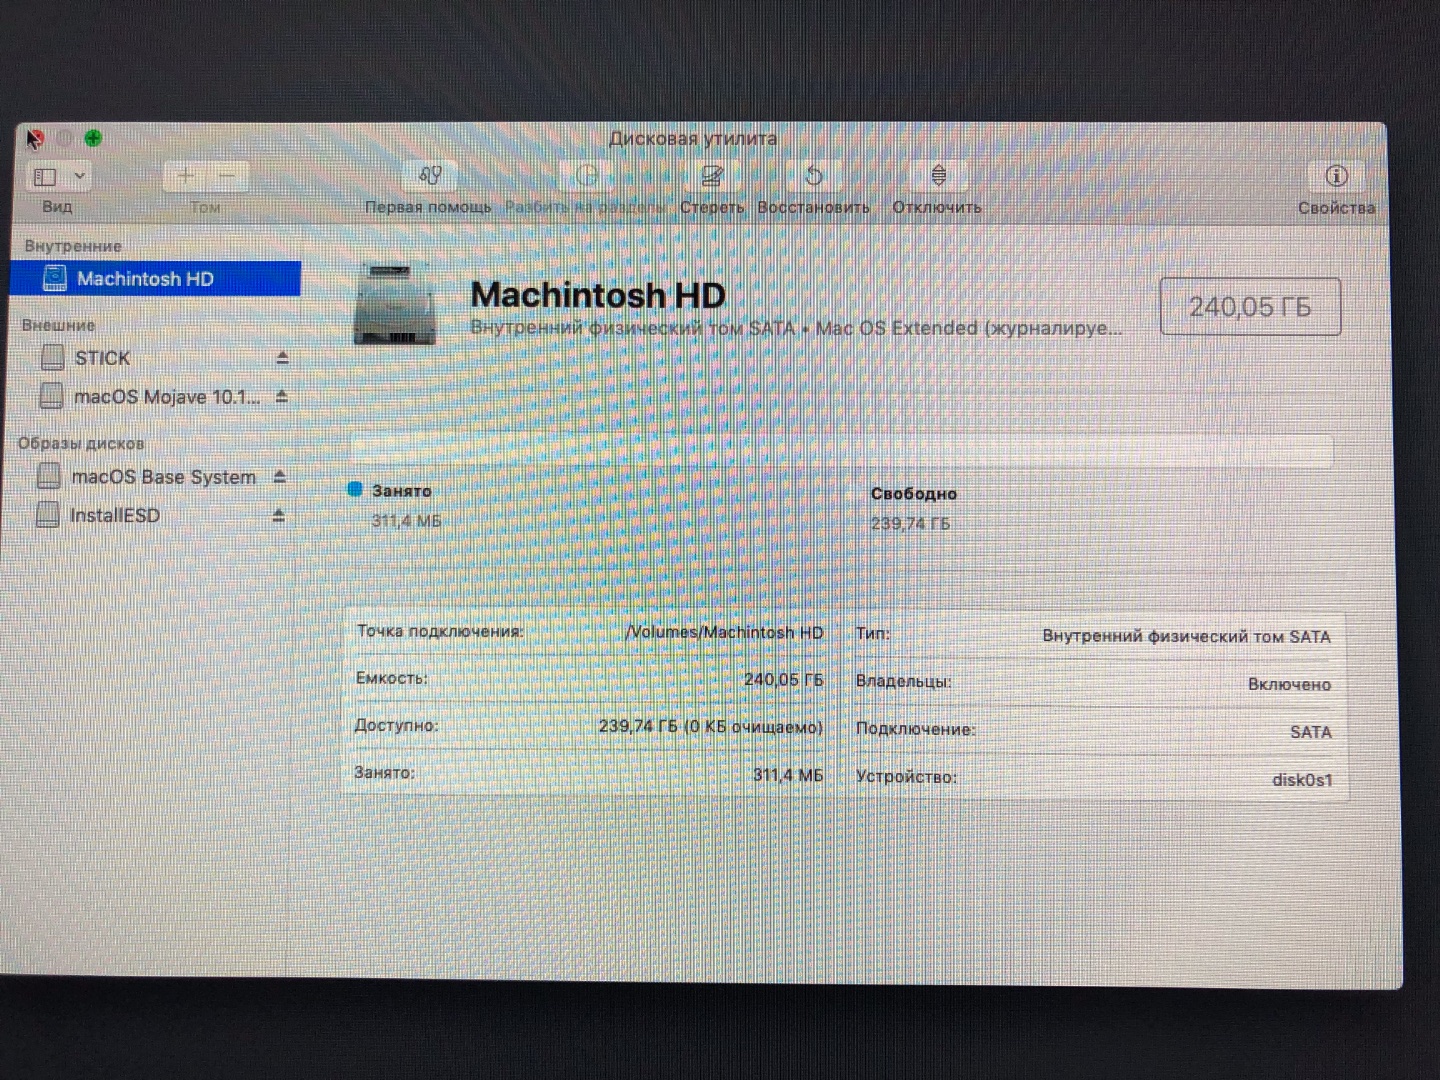Click the Владельцы Включено value
The image size is (1440, 1080).
tap(1289, 684)
